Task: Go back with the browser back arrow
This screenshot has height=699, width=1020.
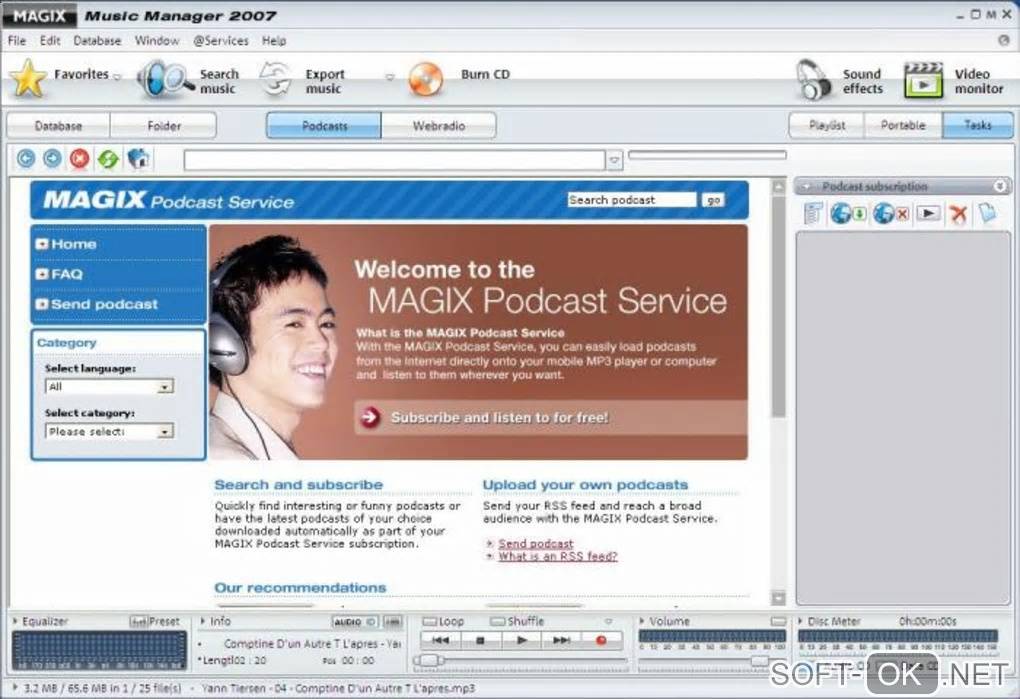Action: click(26, 159)
